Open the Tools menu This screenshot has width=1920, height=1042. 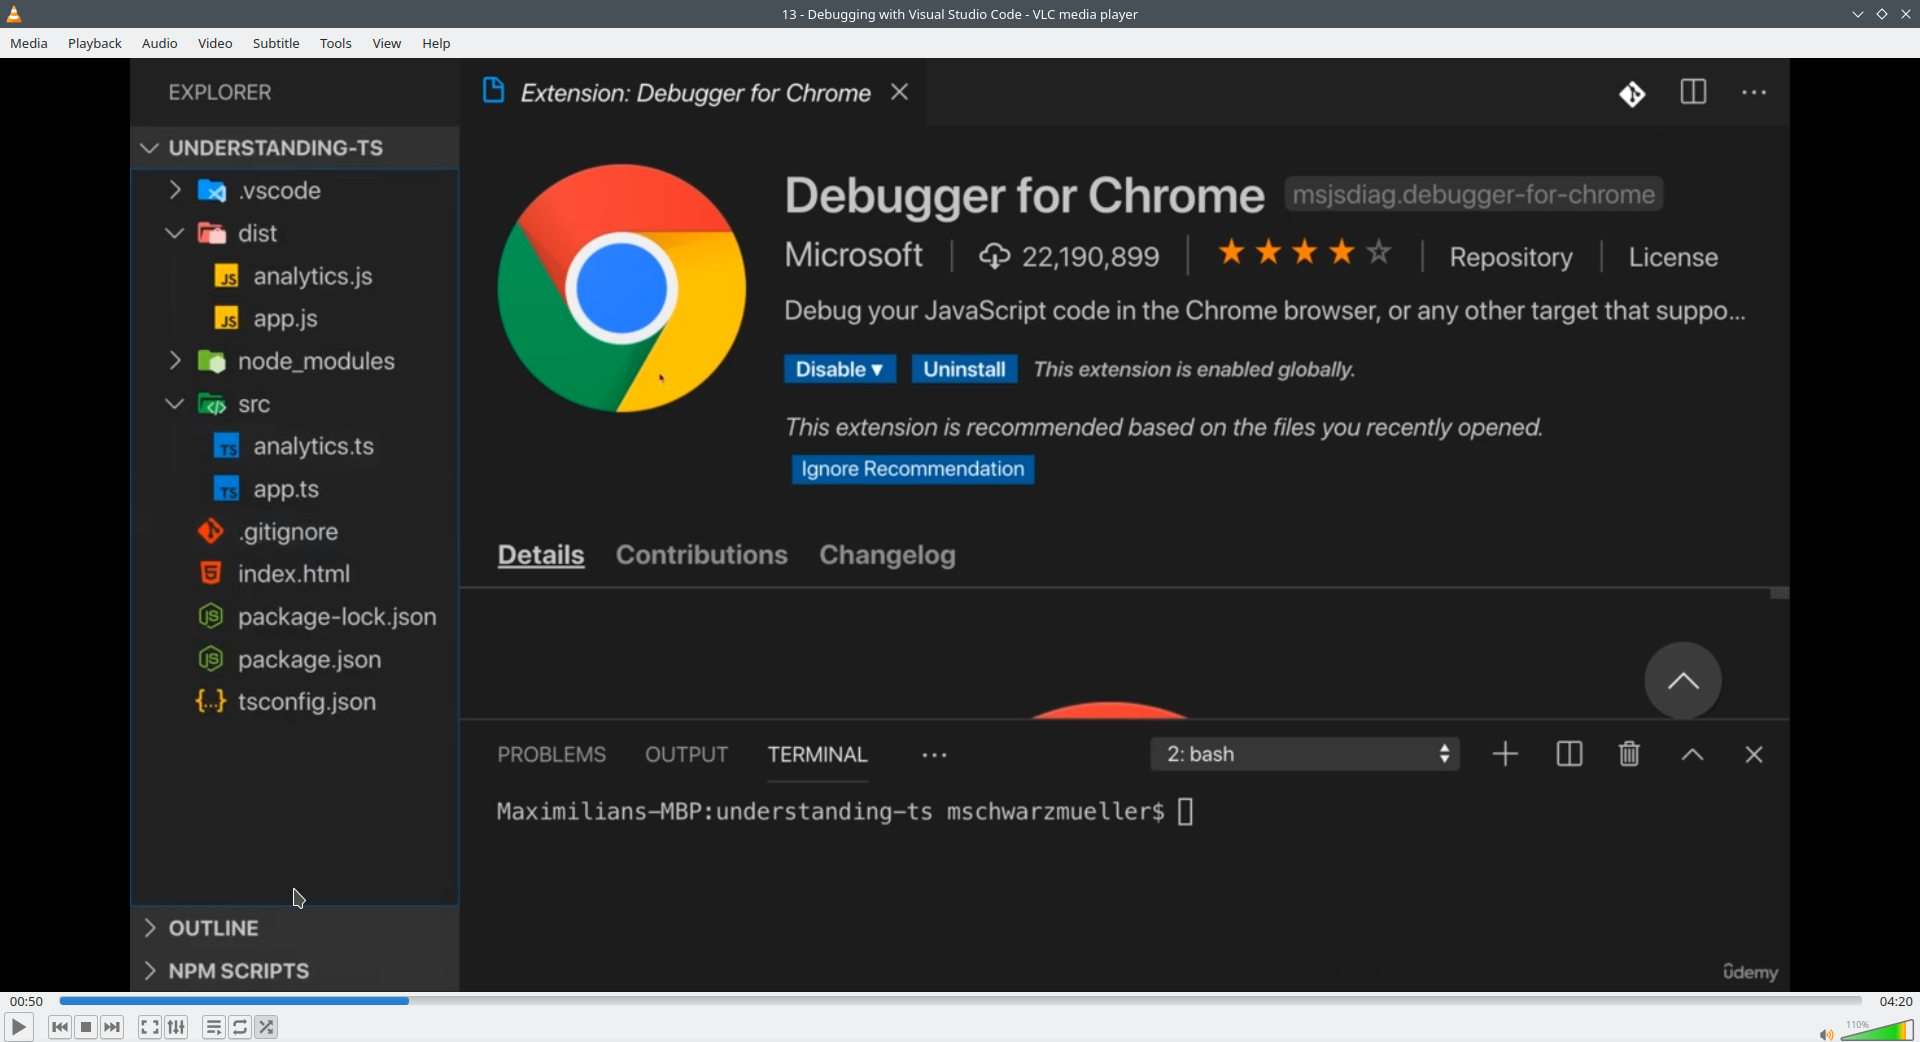[x=336, y=43]
